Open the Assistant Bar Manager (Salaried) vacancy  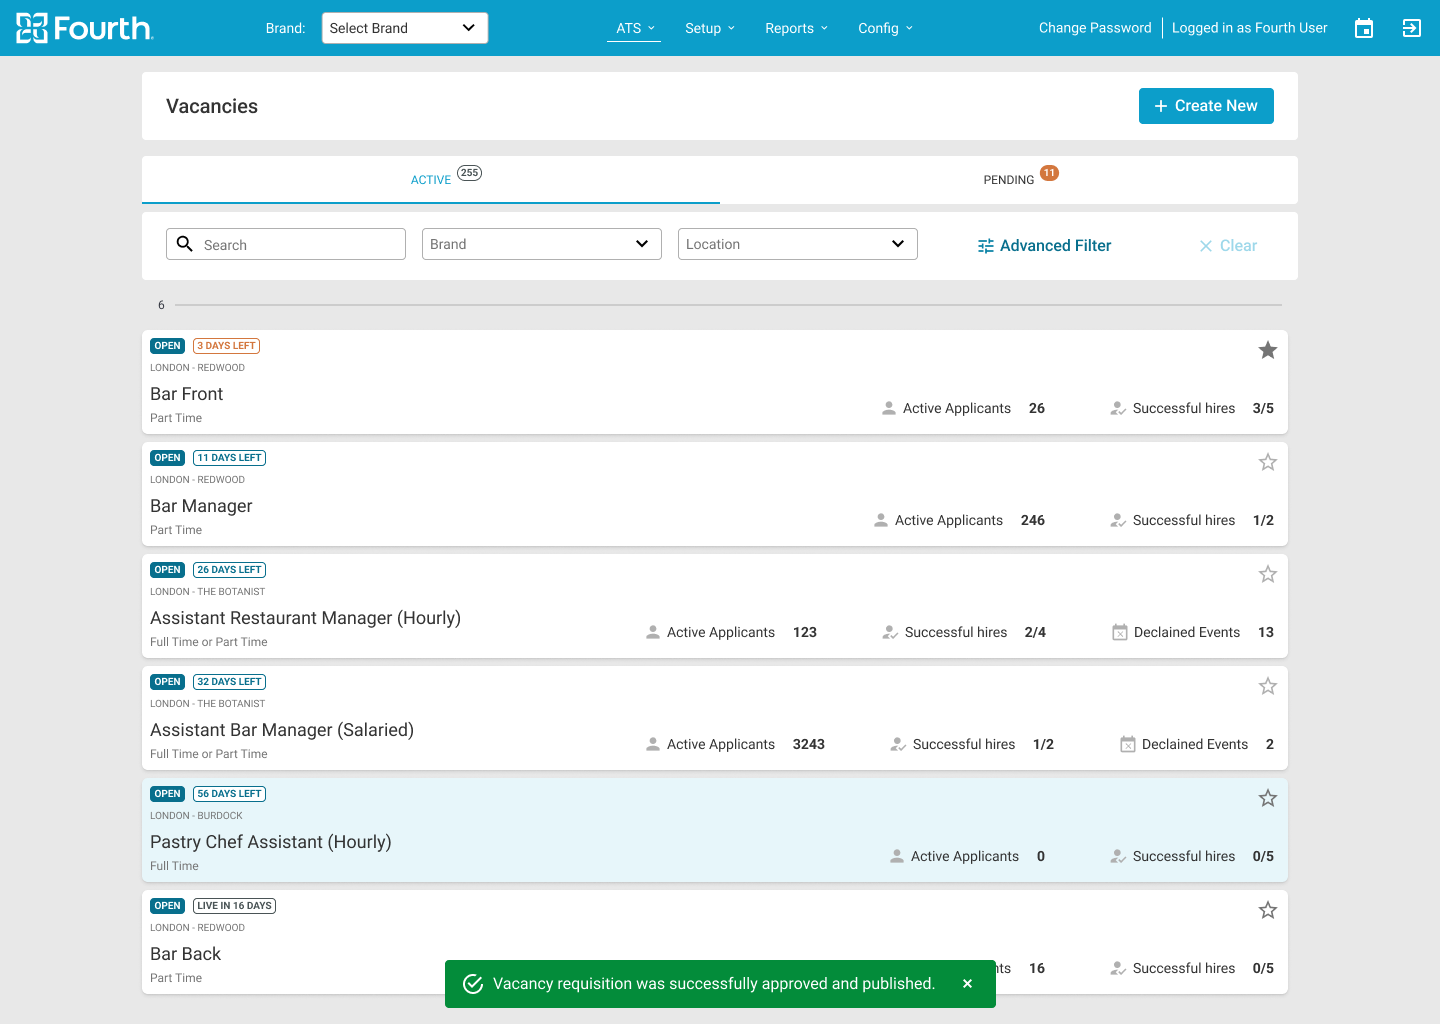[x=282, y=730]
